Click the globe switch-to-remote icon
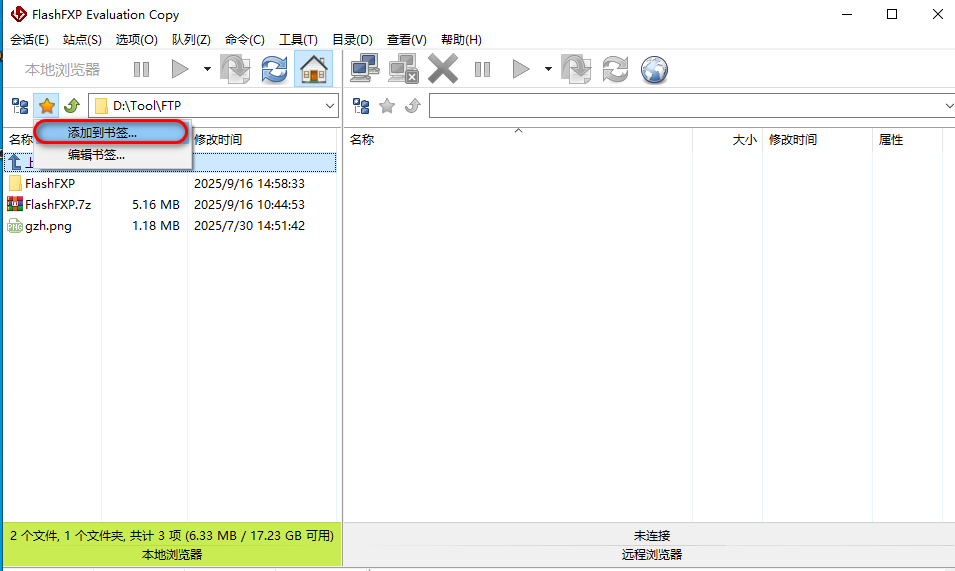The height and width of the screenshot is (571, 955). [654, 69]
